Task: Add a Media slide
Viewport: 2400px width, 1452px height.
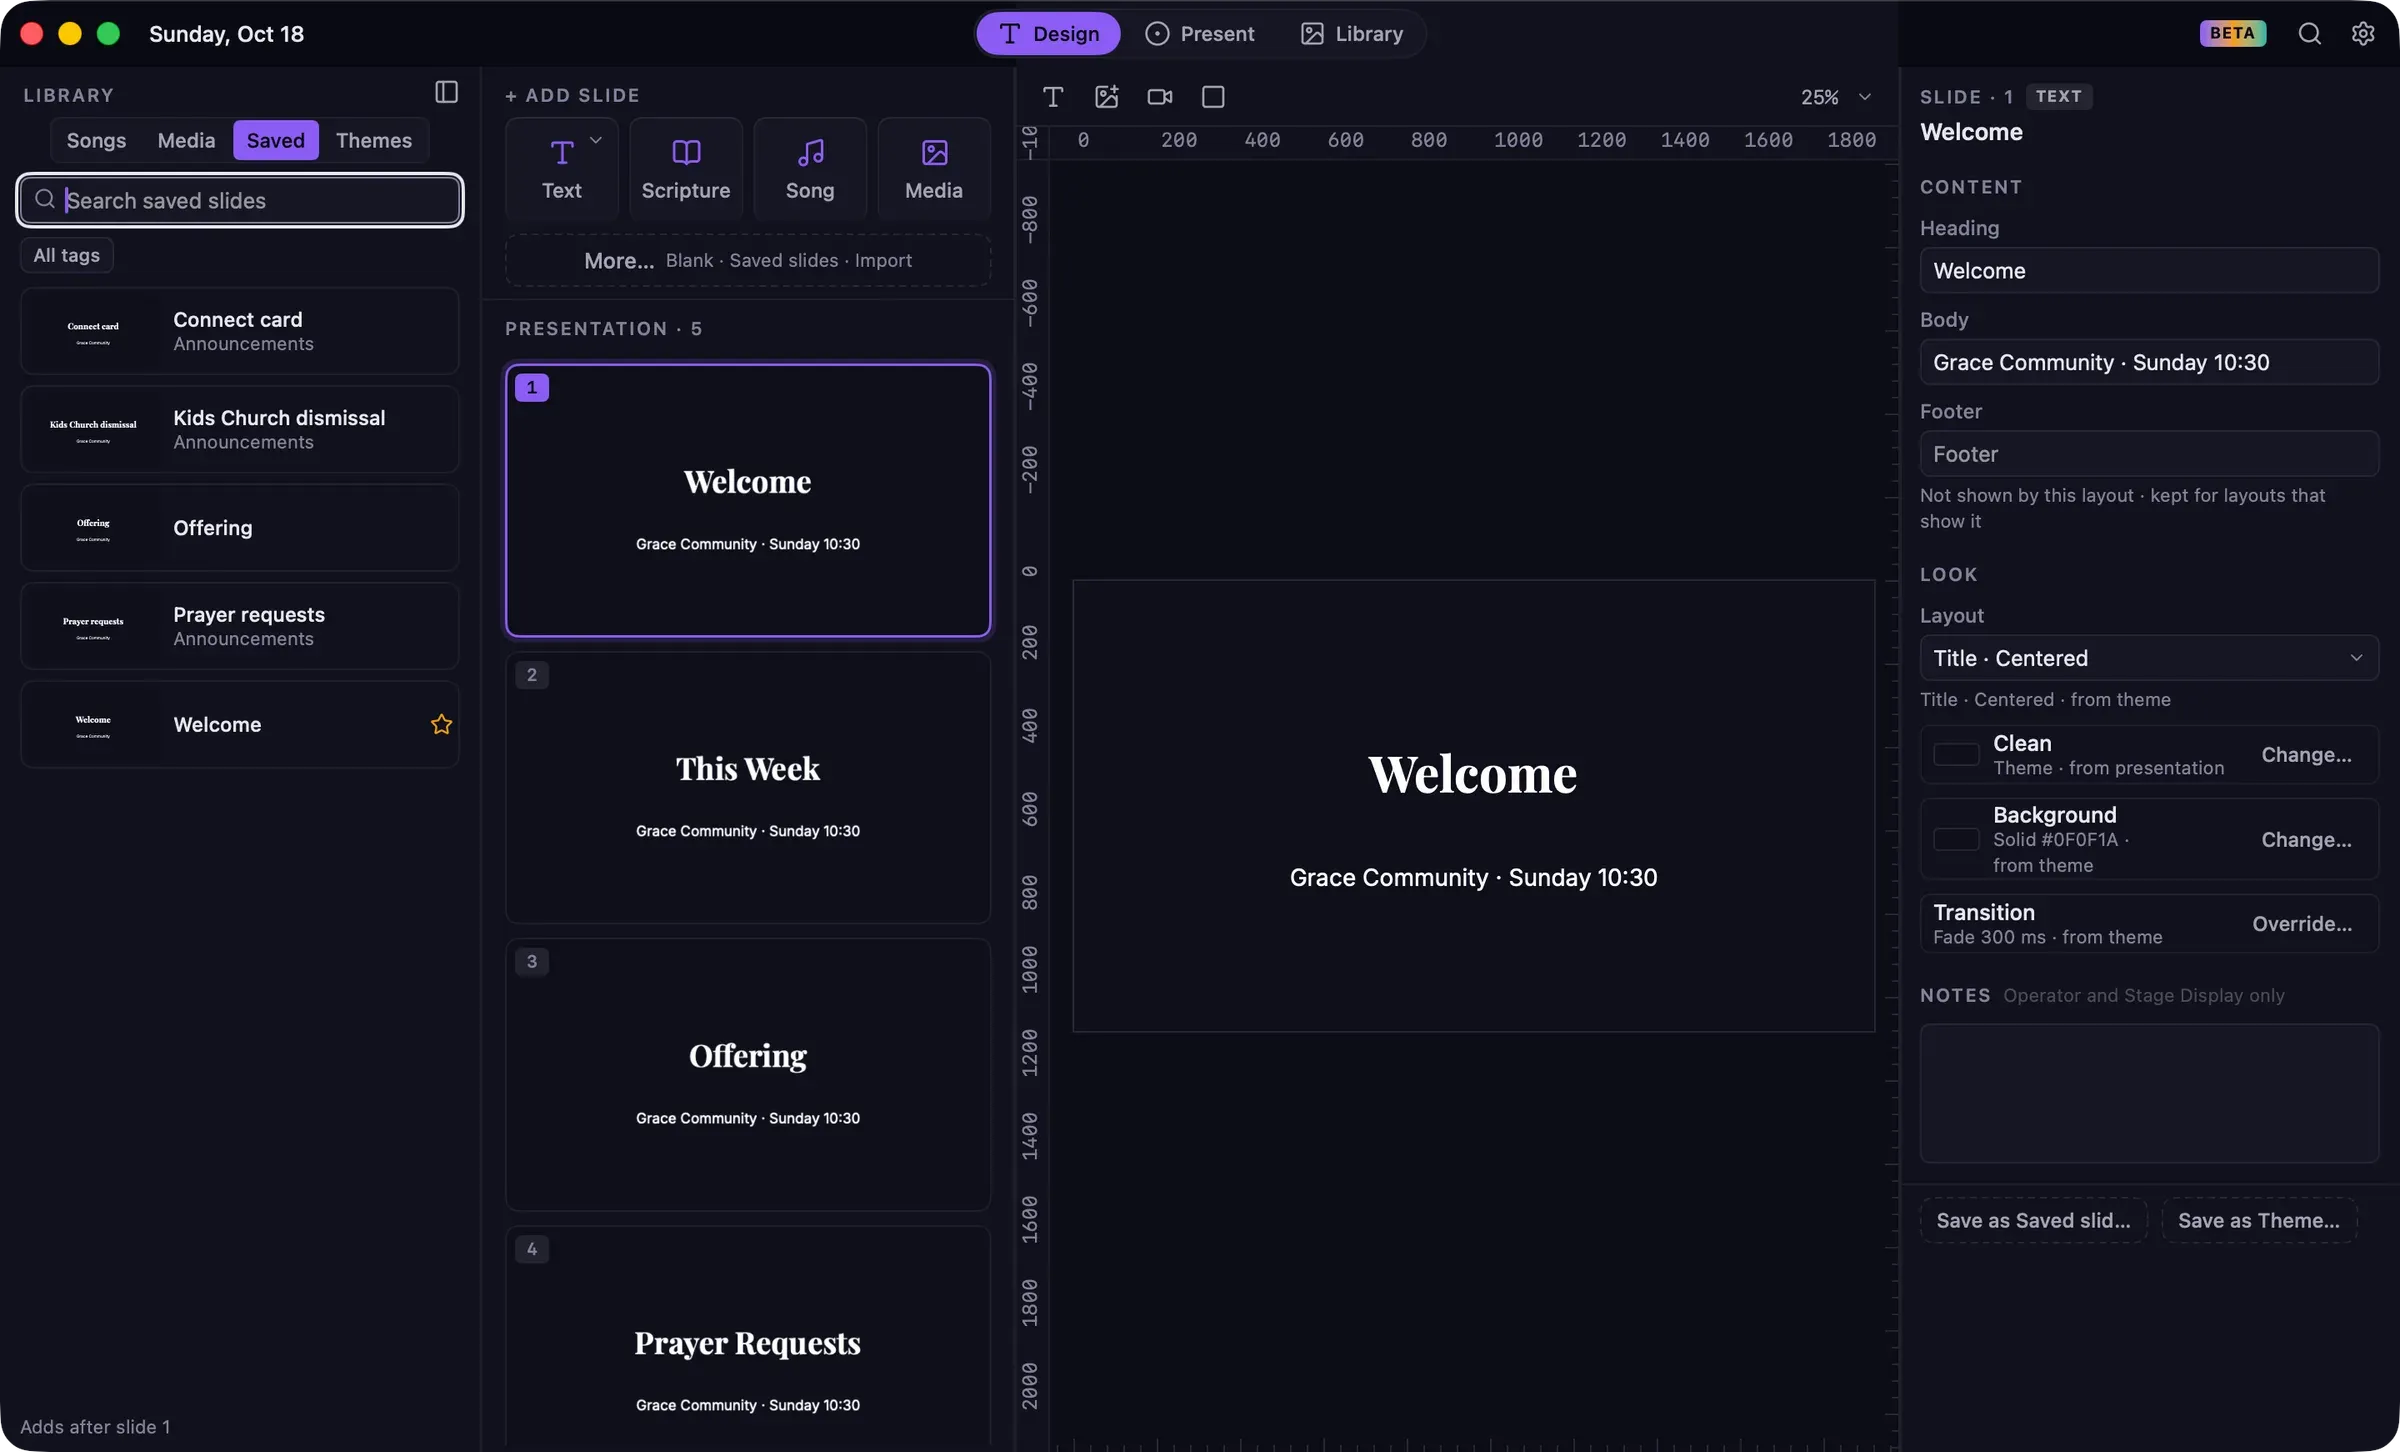Action: pos(934,168)
